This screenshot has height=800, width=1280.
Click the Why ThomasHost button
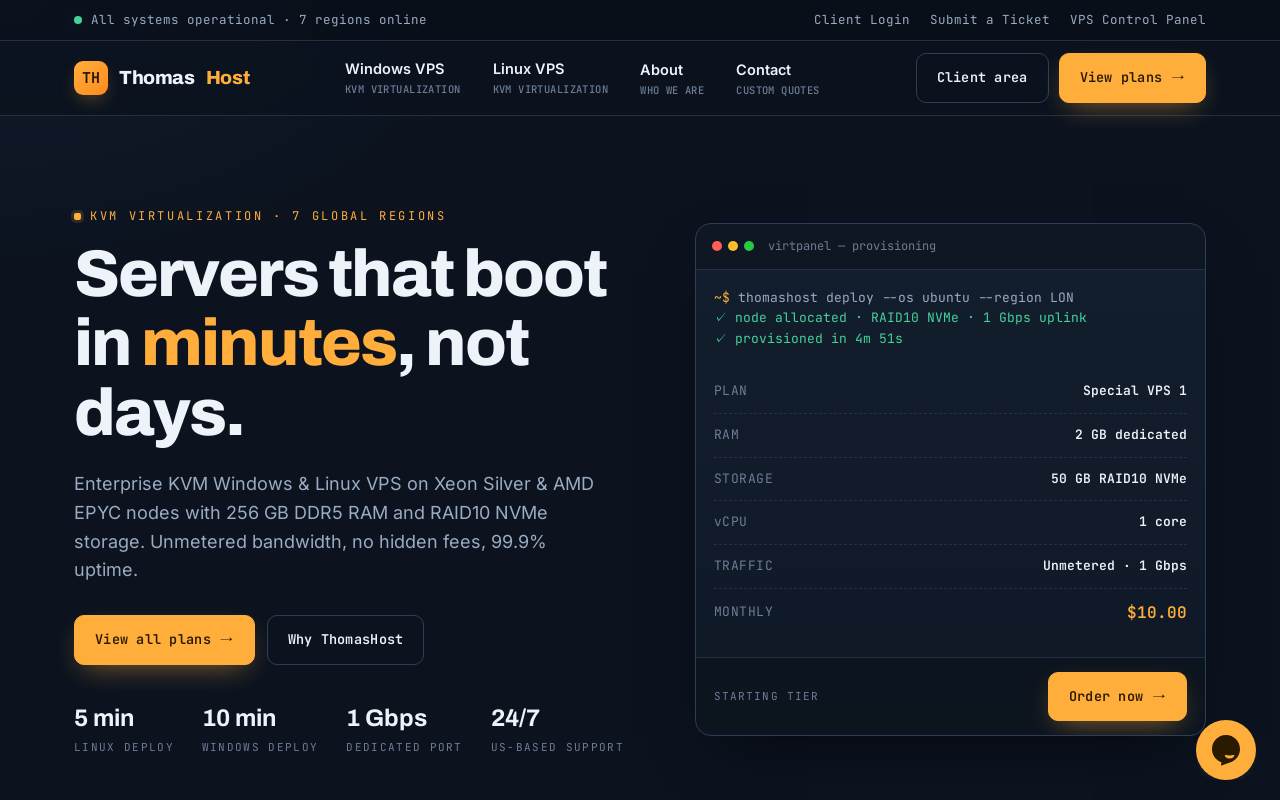click(x=345, y=640)
